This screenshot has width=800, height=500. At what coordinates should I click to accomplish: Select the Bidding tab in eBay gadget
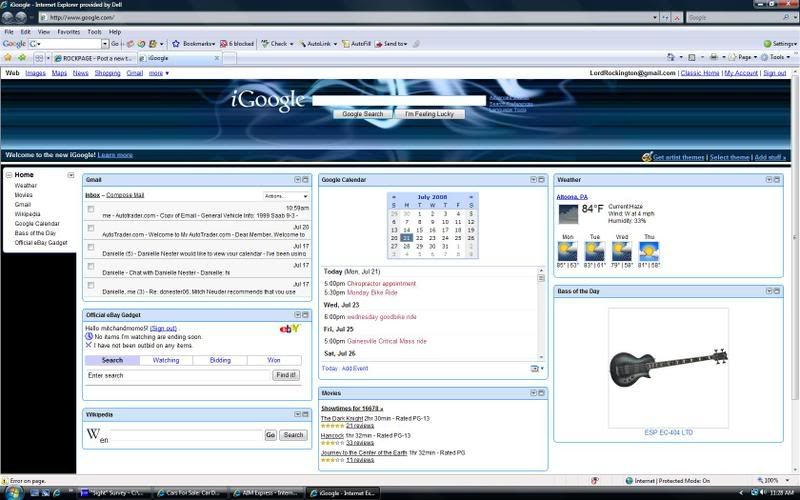[x=220, y=360]
